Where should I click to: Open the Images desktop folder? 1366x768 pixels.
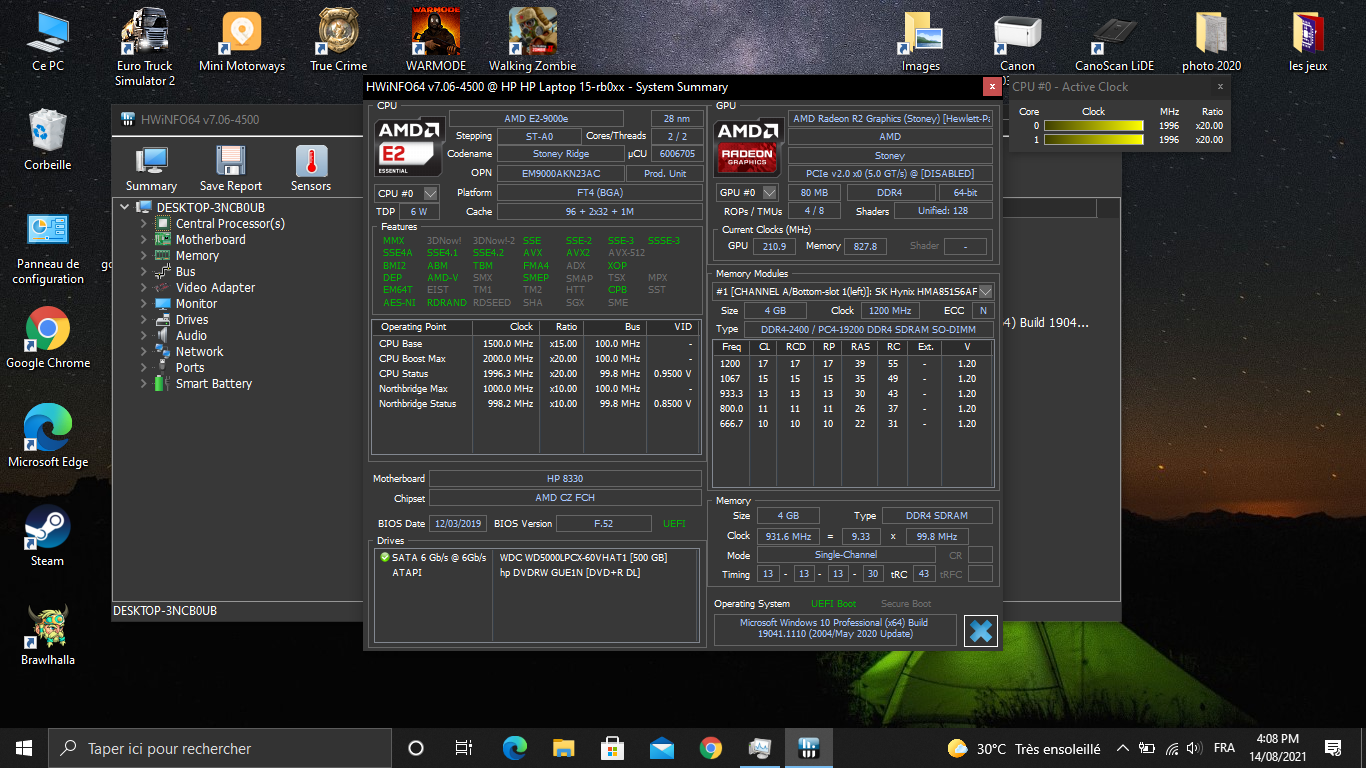tap(921, 42)
